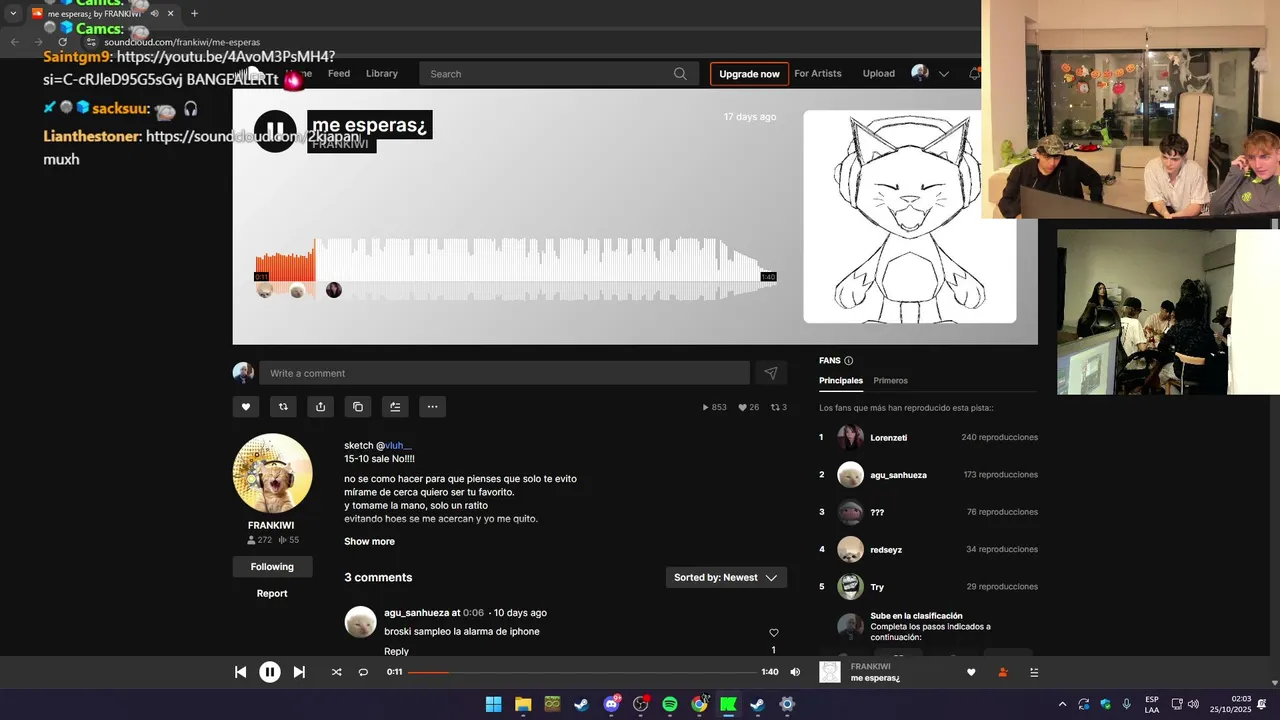Send the comment with the arrow button

[771, 373]
